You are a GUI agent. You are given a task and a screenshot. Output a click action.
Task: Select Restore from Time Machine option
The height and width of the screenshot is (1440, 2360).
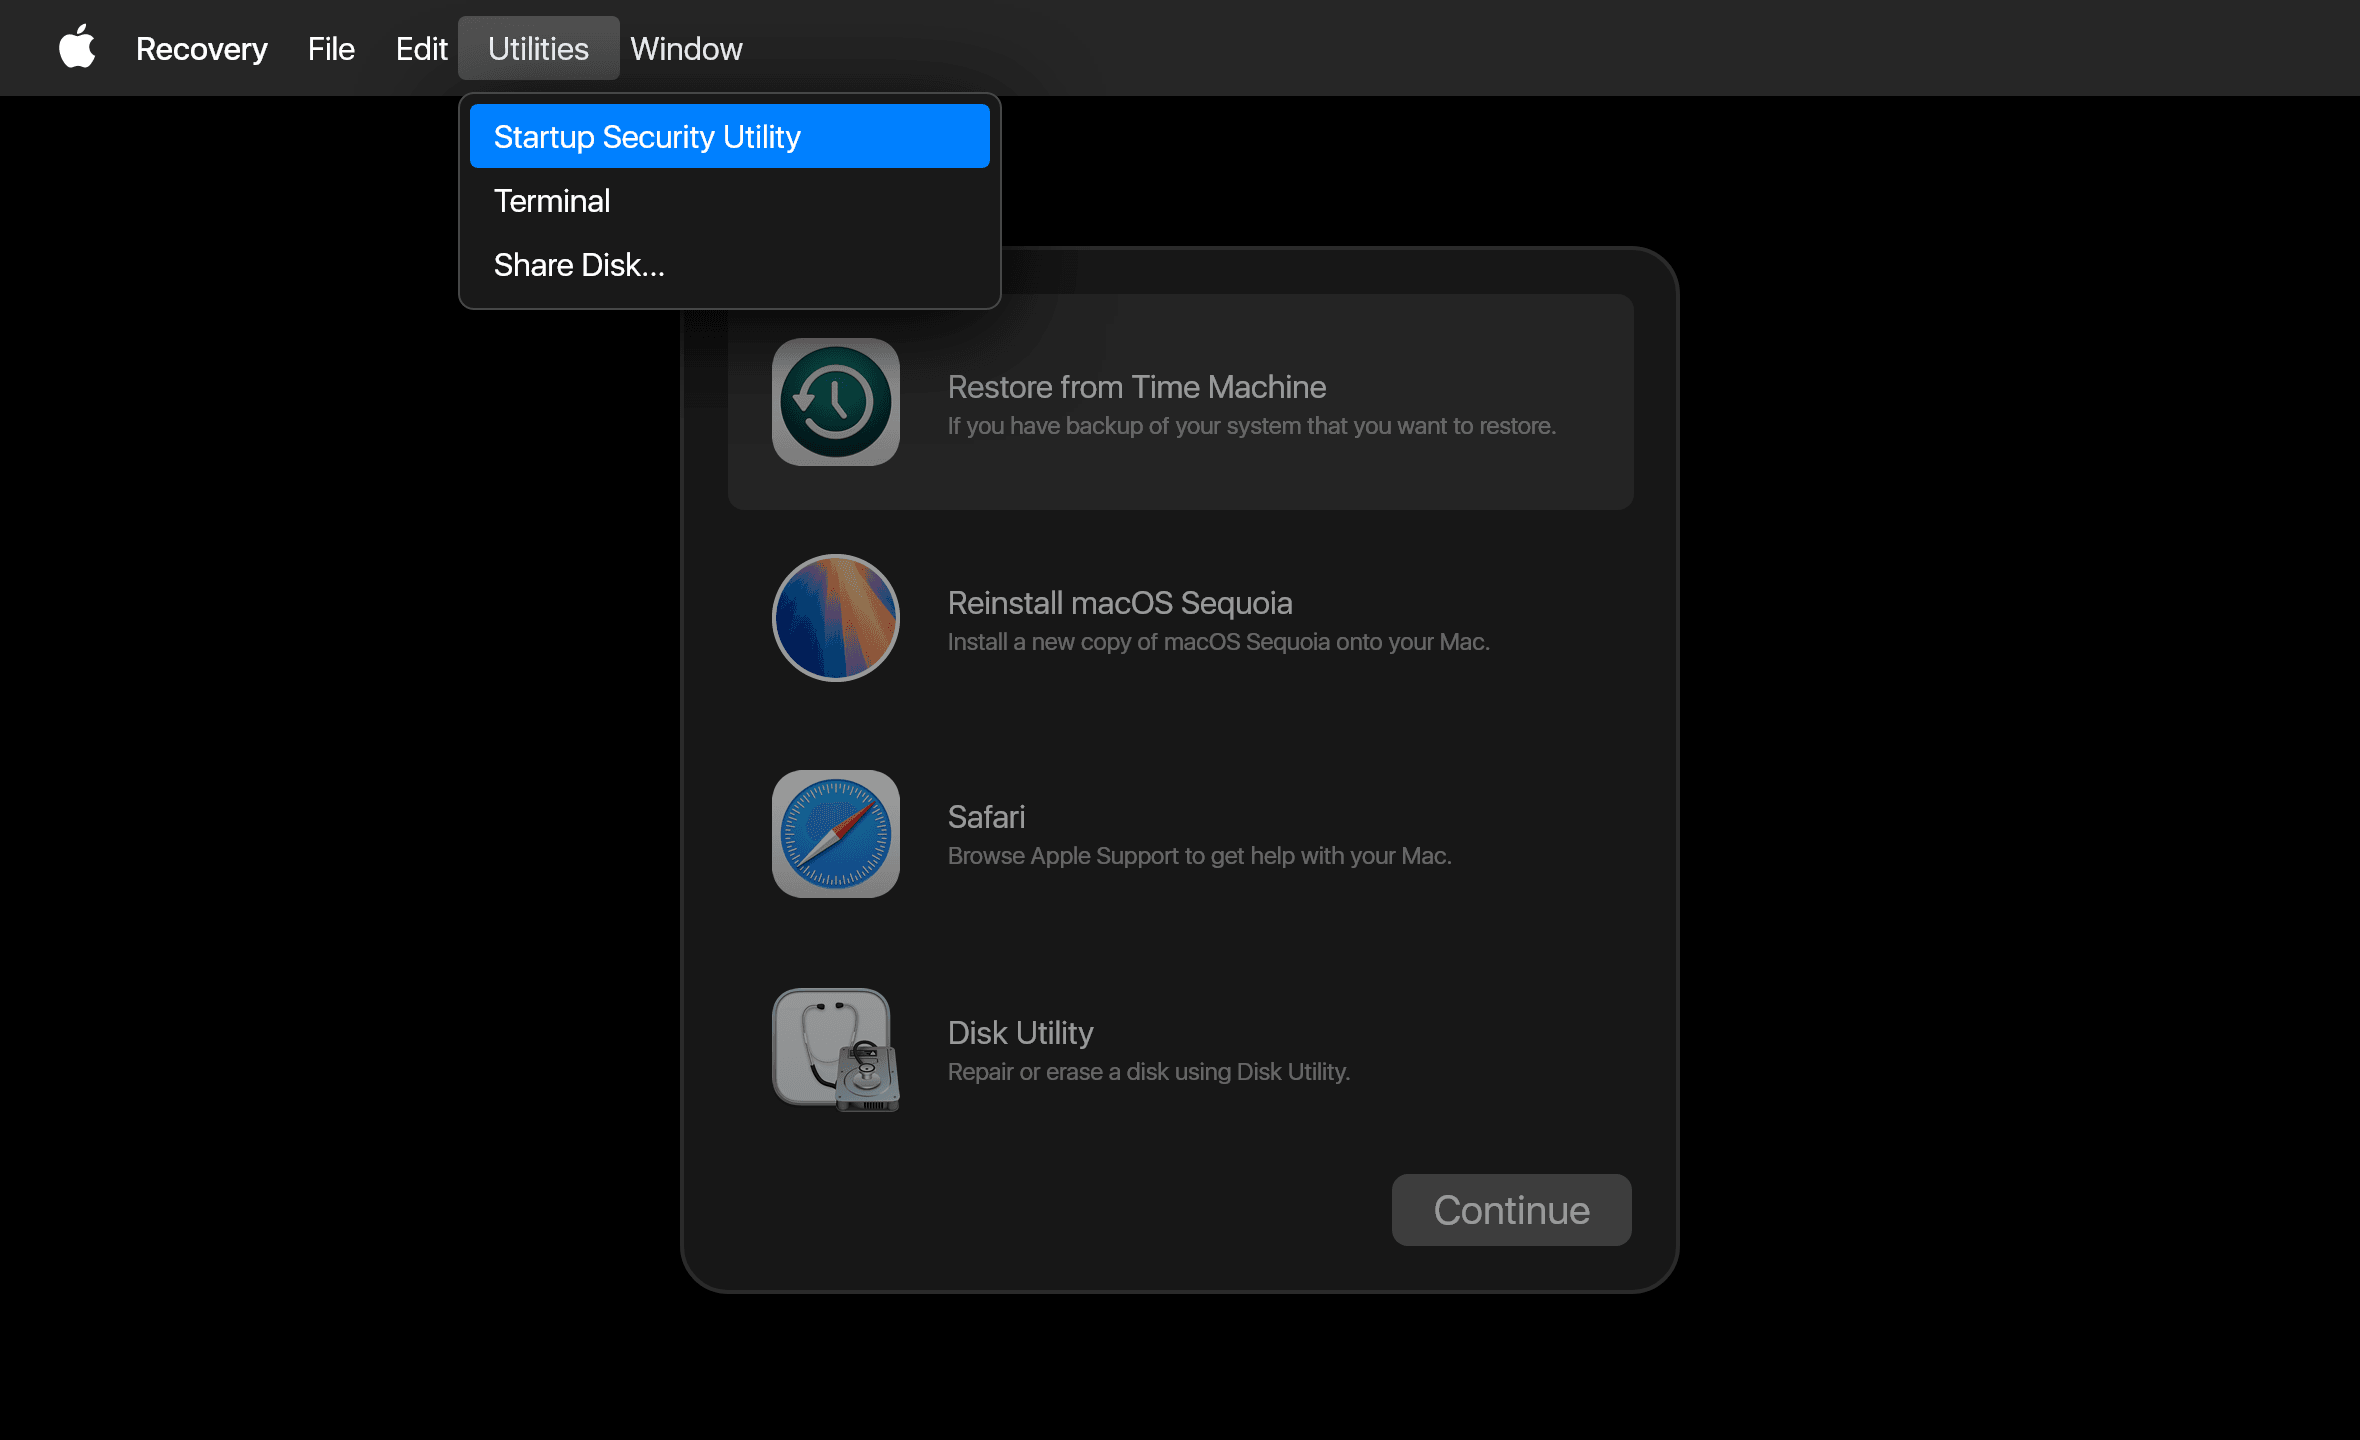pos(1180,403)
